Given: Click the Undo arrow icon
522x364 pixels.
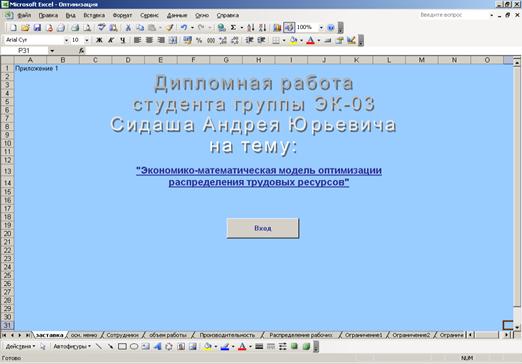Looking at the screenshot, I should click(184, 28).
